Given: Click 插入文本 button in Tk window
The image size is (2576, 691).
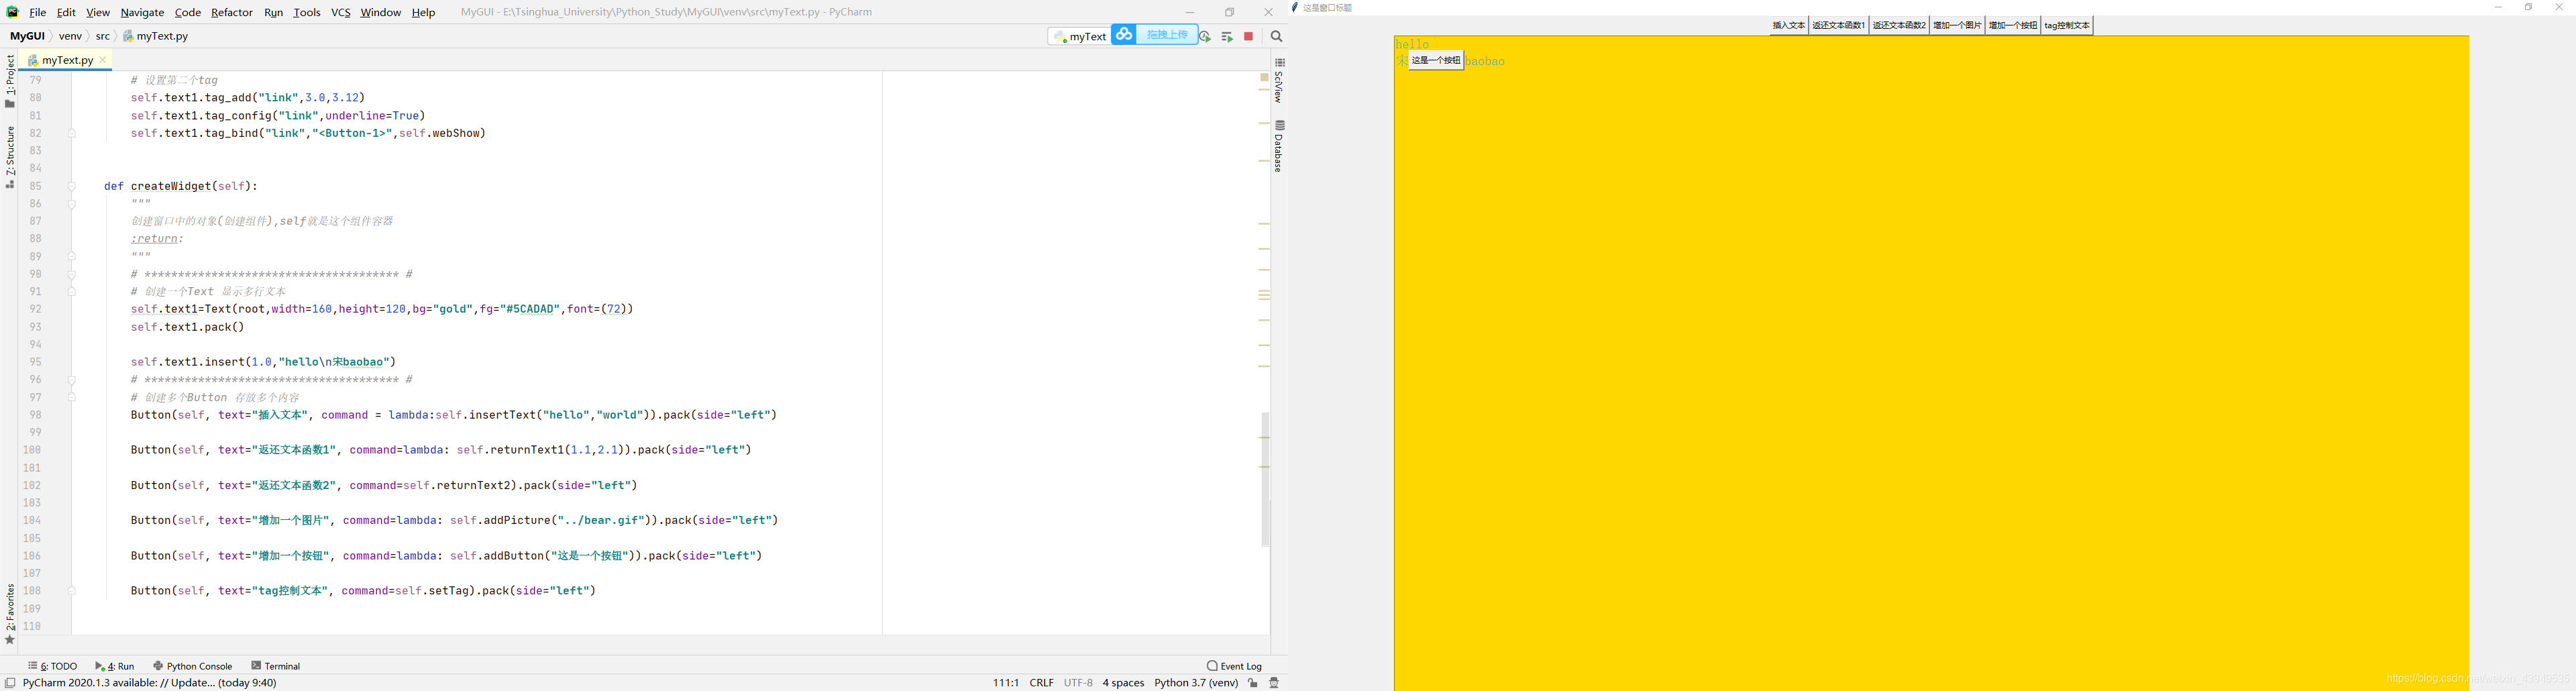Looking at the screenshot, I should (x=1789, y=26).
